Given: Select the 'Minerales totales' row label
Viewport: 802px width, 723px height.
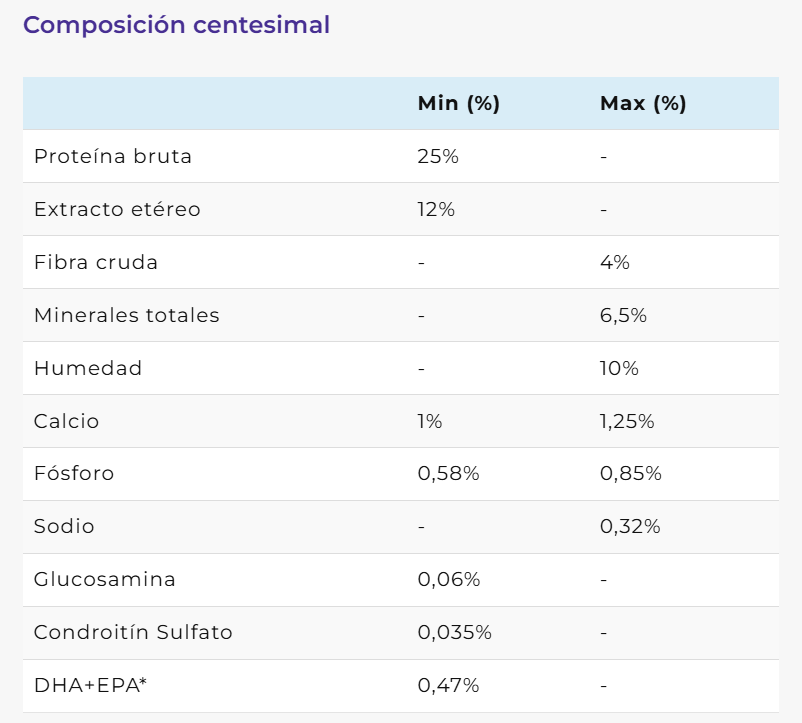Looking at the screenshot, I should pyautogui.click(x=127, y=316).
